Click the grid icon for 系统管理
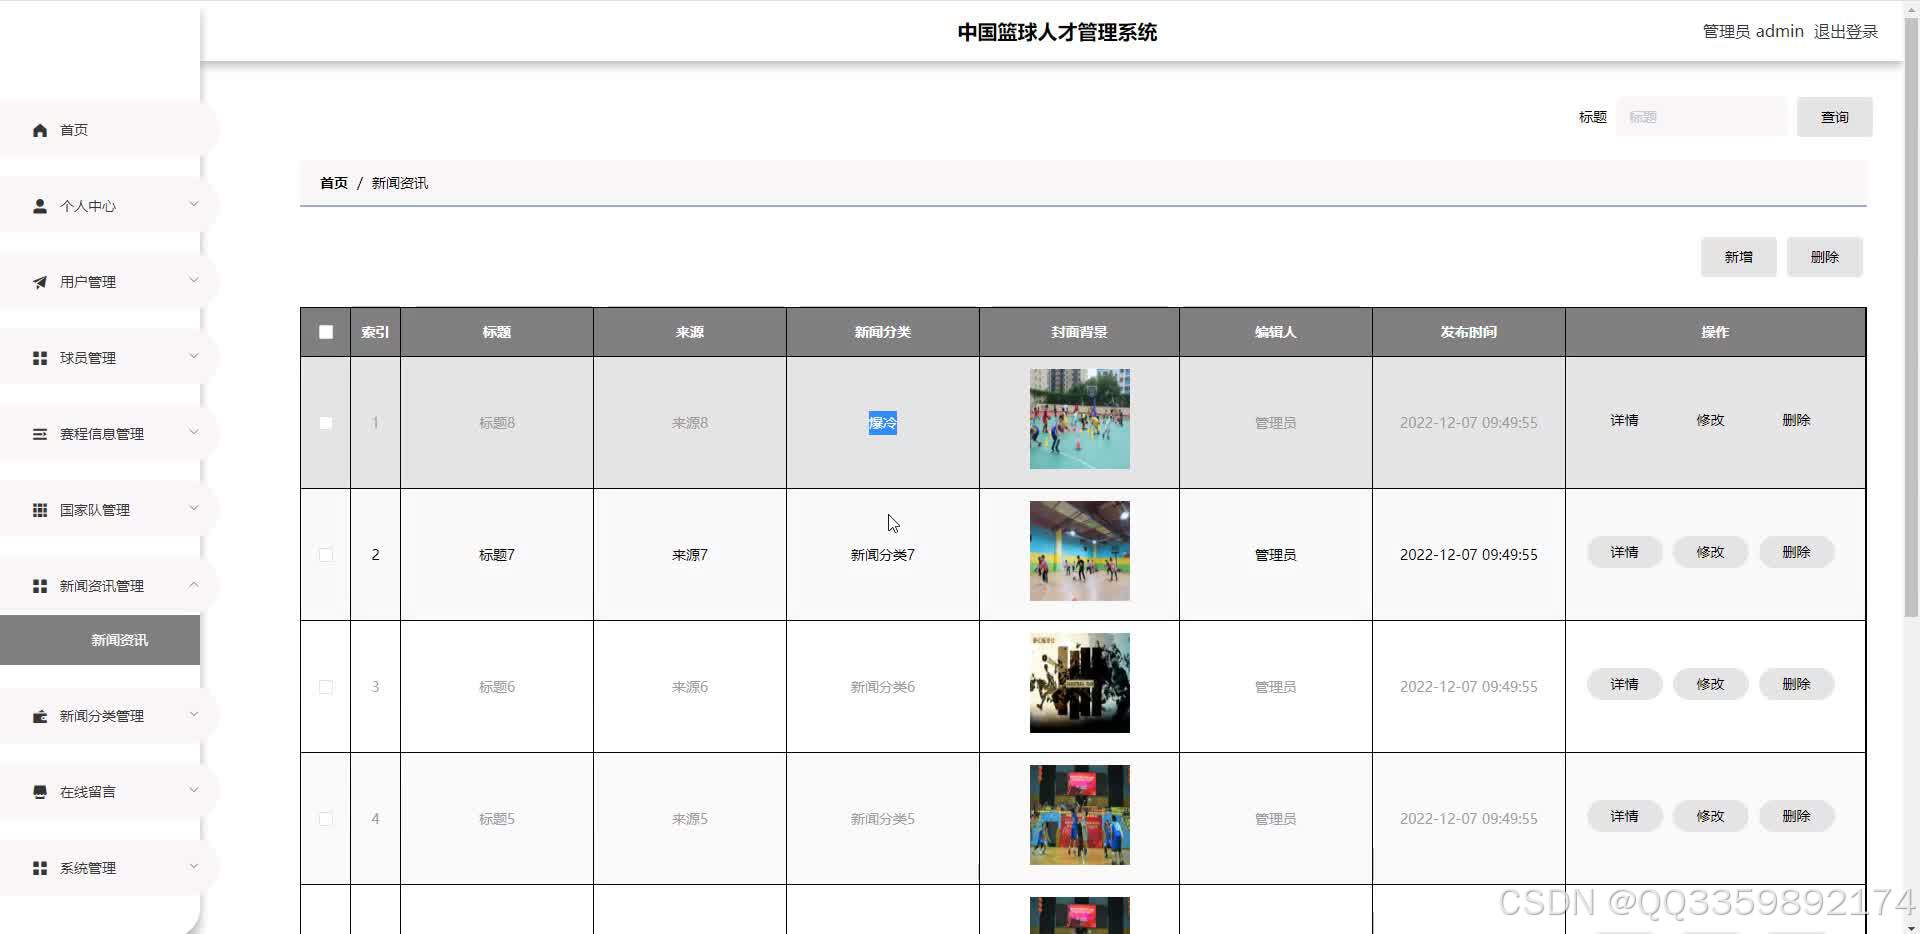The width and height of the screenshot is (1920, 934). click(40, 868)
